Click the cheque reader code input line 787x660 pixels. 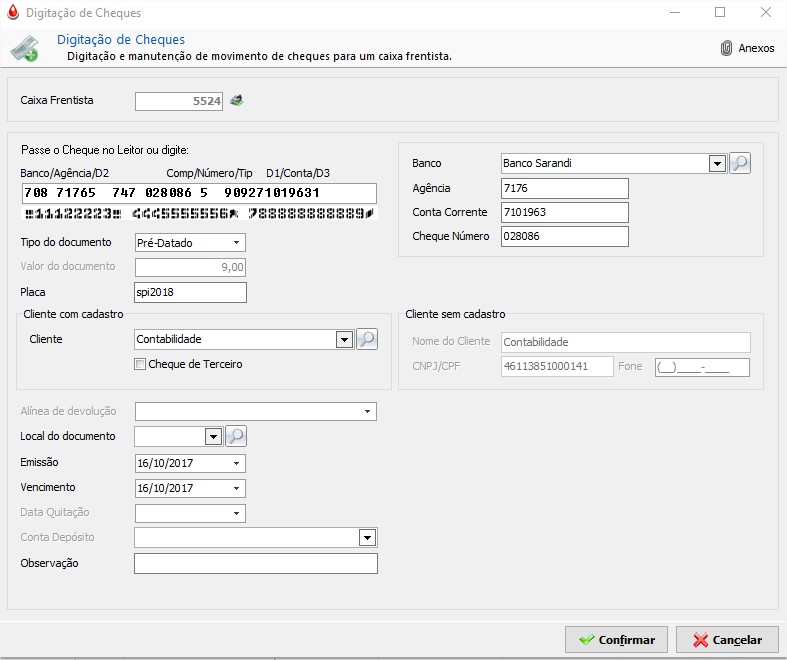click(199, 193)
